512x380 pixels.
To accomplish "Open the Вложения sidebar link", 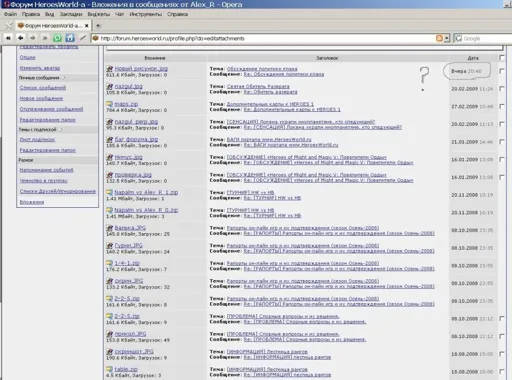I will [x=32, y=202].
